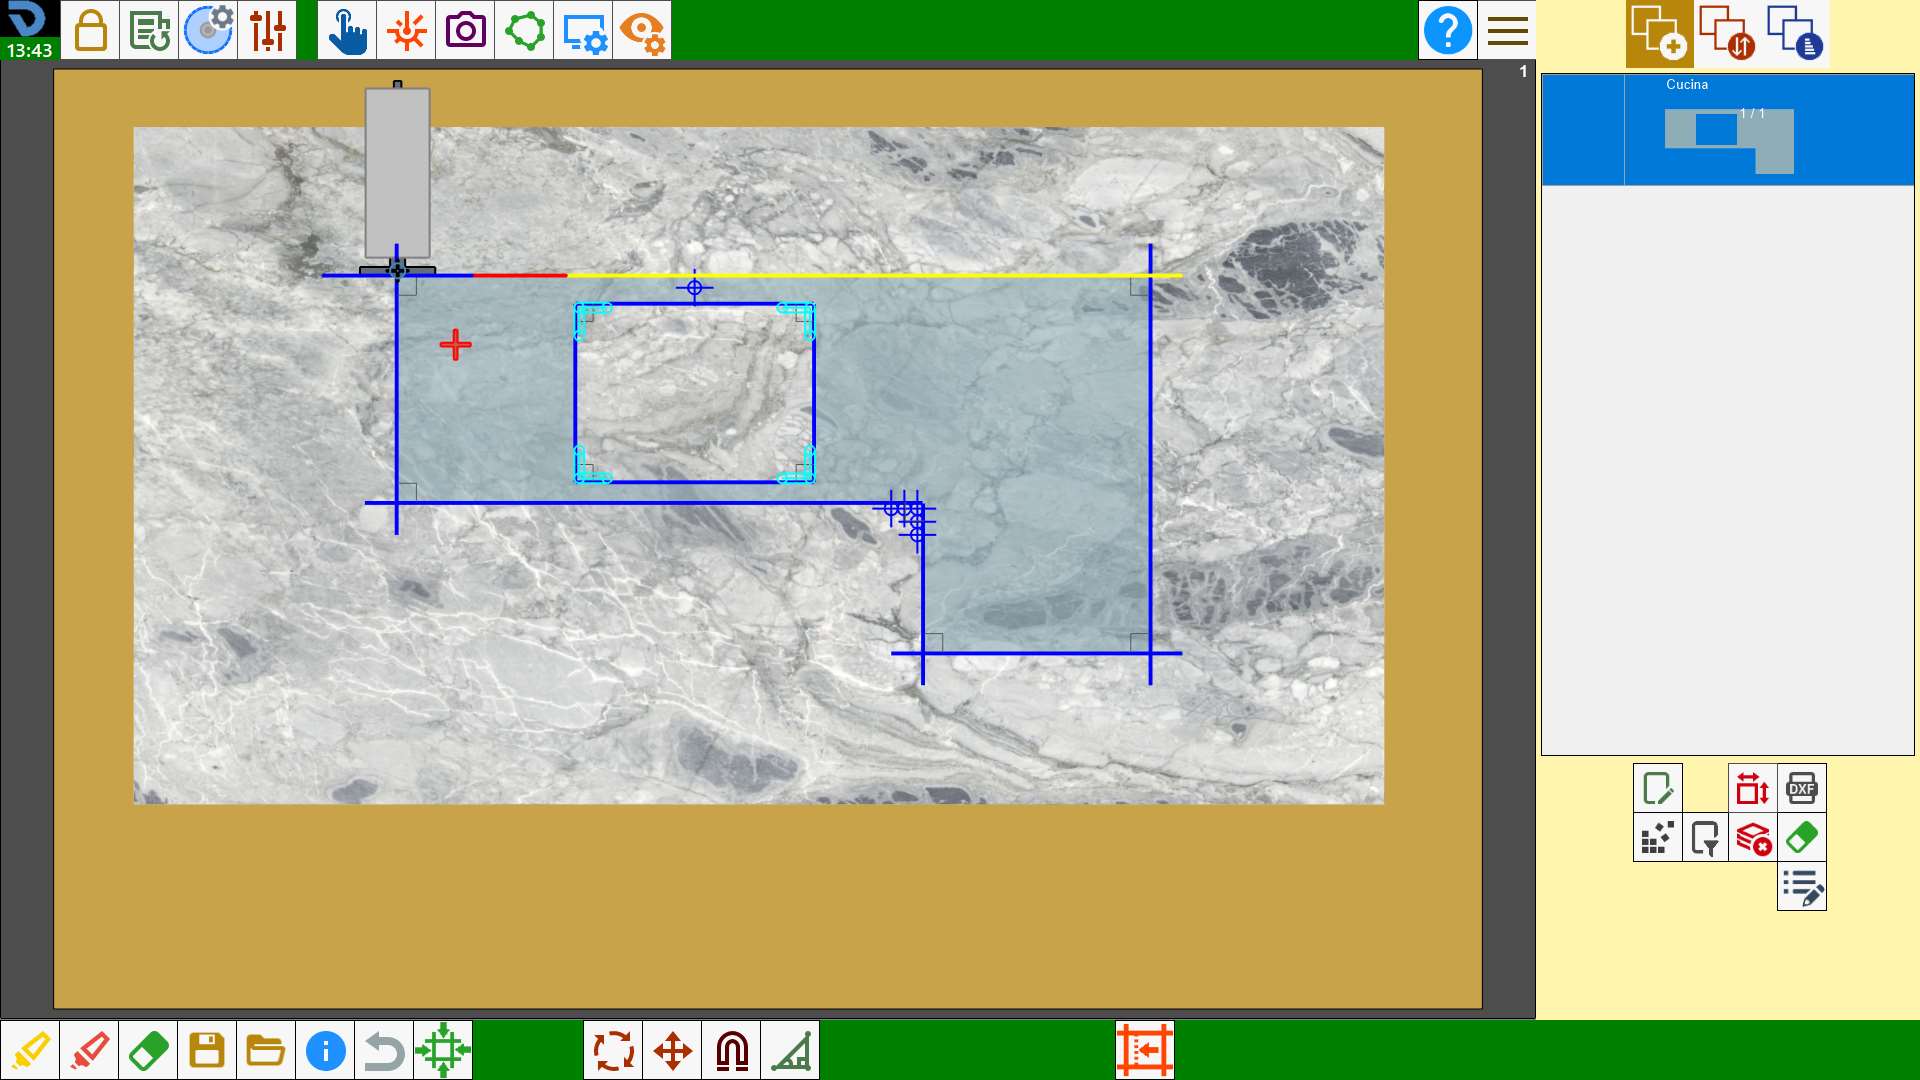Click the rotate arrows tool
This screenshot has height=1080, width=1920.
pyautogui.click(x=613, y=1050)
